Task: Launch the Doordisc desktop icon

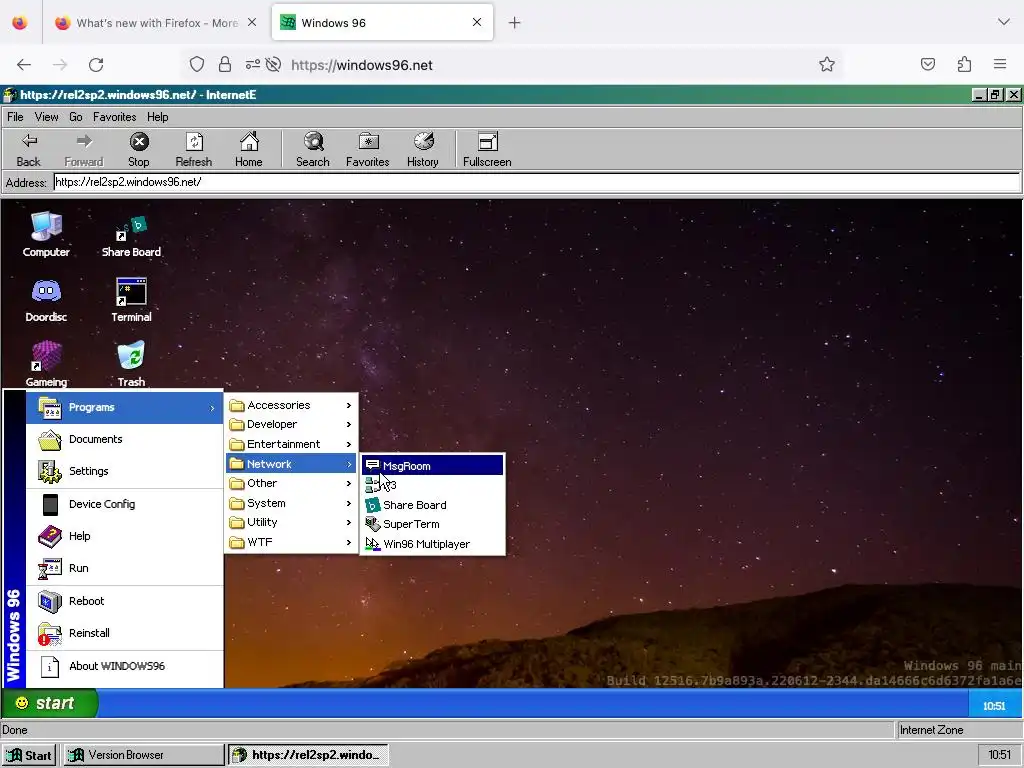Action: point(46,300)
